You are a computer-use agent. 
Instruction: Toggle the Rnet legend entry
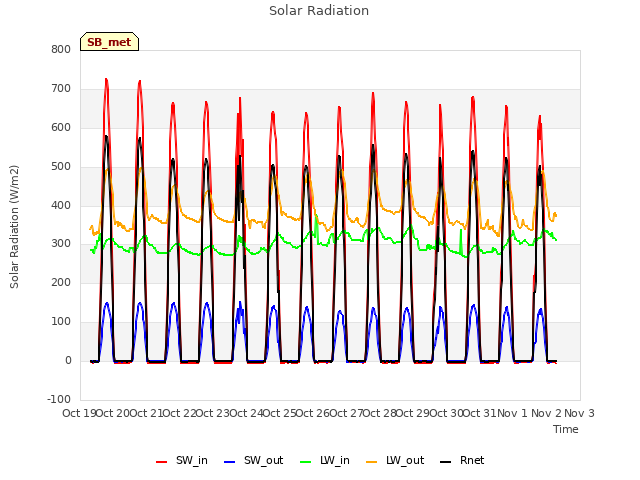pos(462,460)
